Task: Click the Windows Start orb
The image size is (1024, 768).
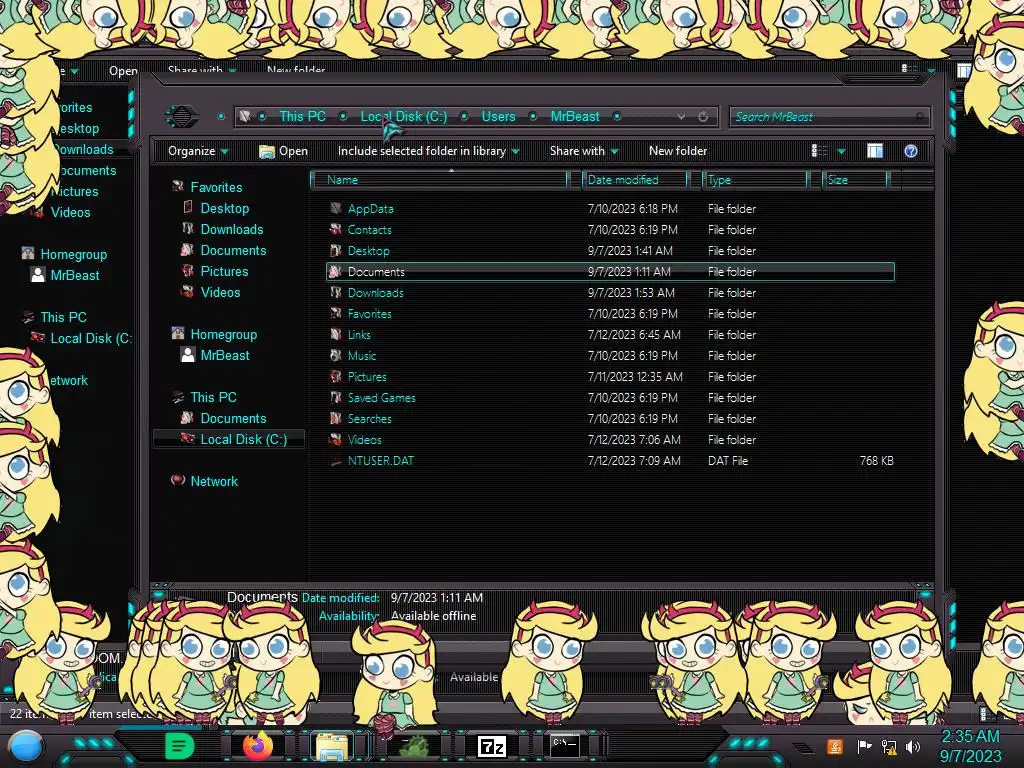Action: (x=25, y=746)
